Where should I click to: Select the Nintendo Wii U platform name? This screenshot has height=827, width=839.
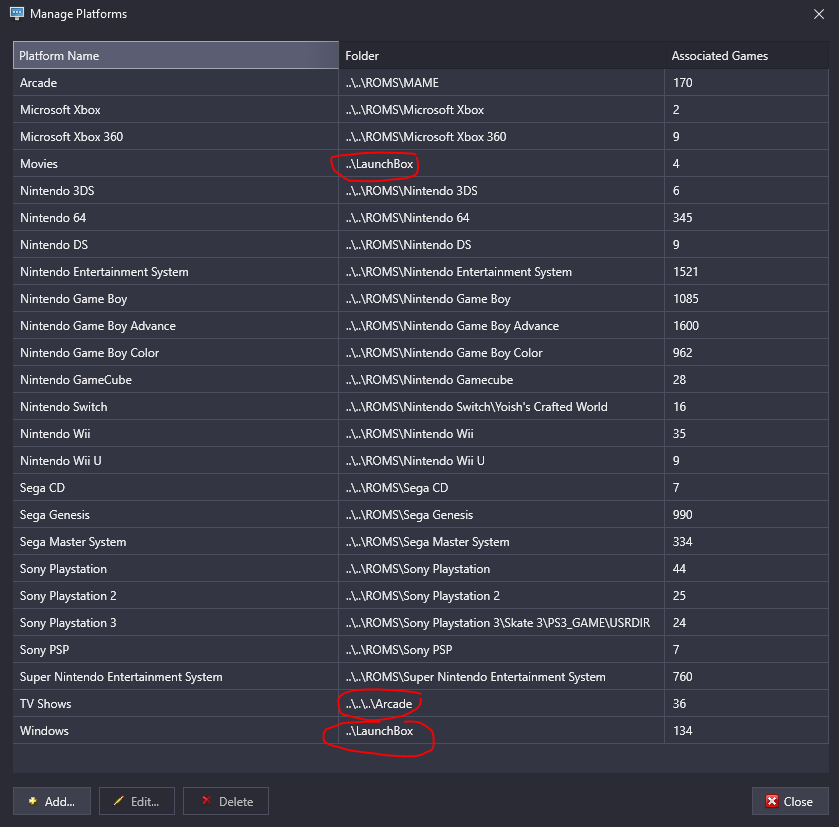[60, 461]
